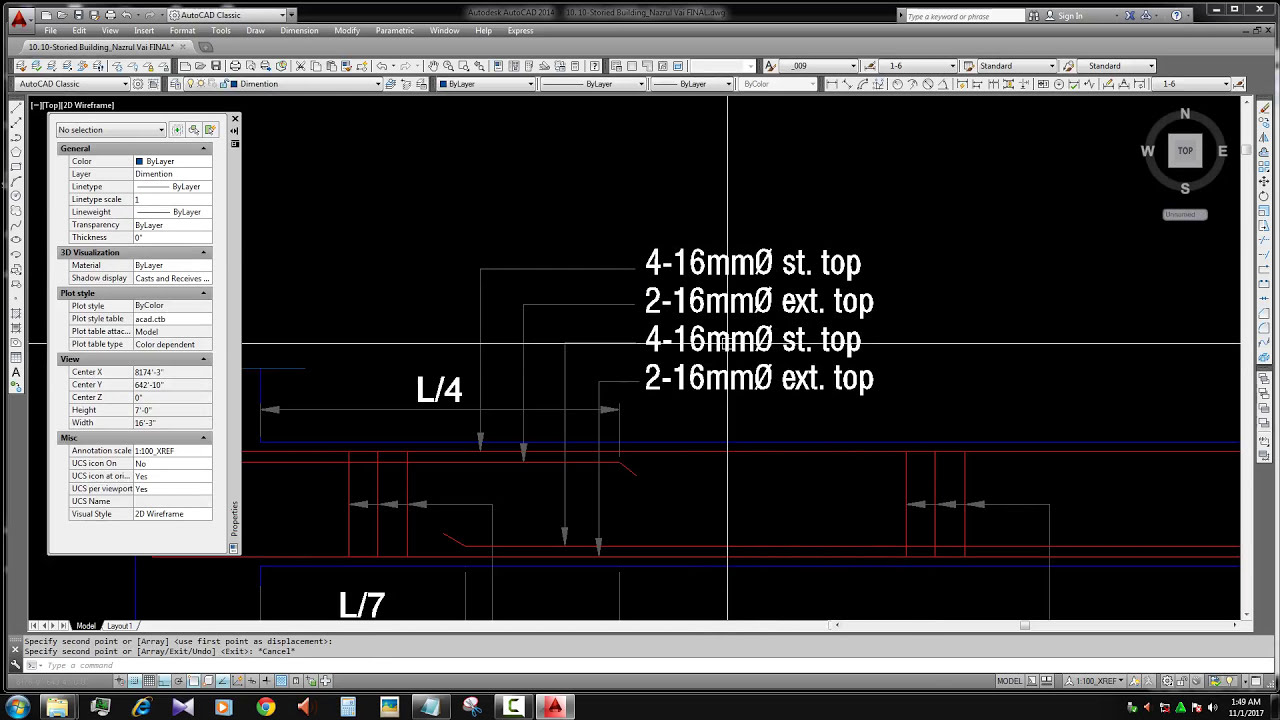Click the 1:100_XREF annotation scale button
Image resolution: width=1280 pixels, height=720 pixels.
point(1094,681)
